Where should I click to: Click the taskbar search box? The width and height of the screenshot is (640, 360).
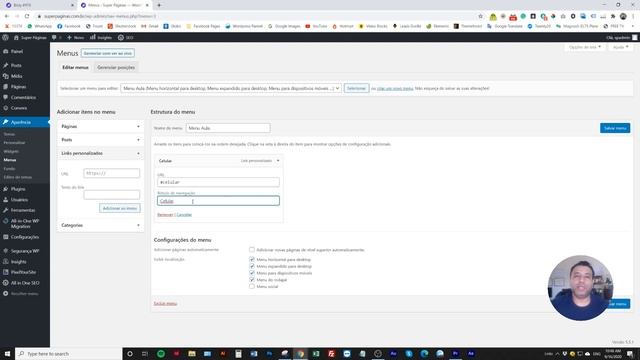click(69, 354)
